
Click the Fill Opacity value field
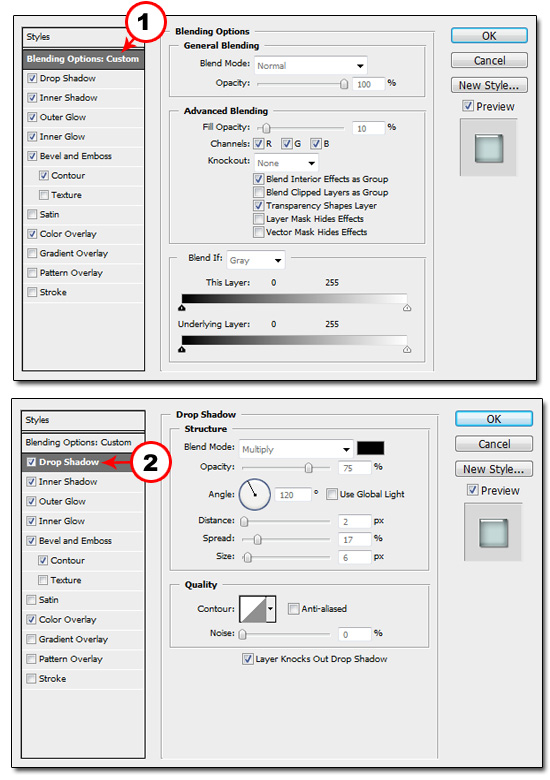[368, 128]
